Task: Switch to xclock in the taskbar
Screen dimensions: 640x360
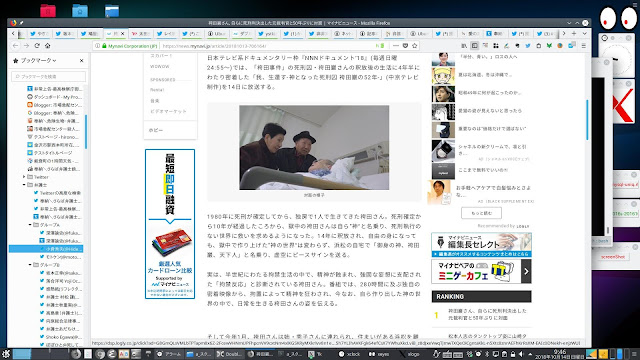Action: (x=350, y=354)
